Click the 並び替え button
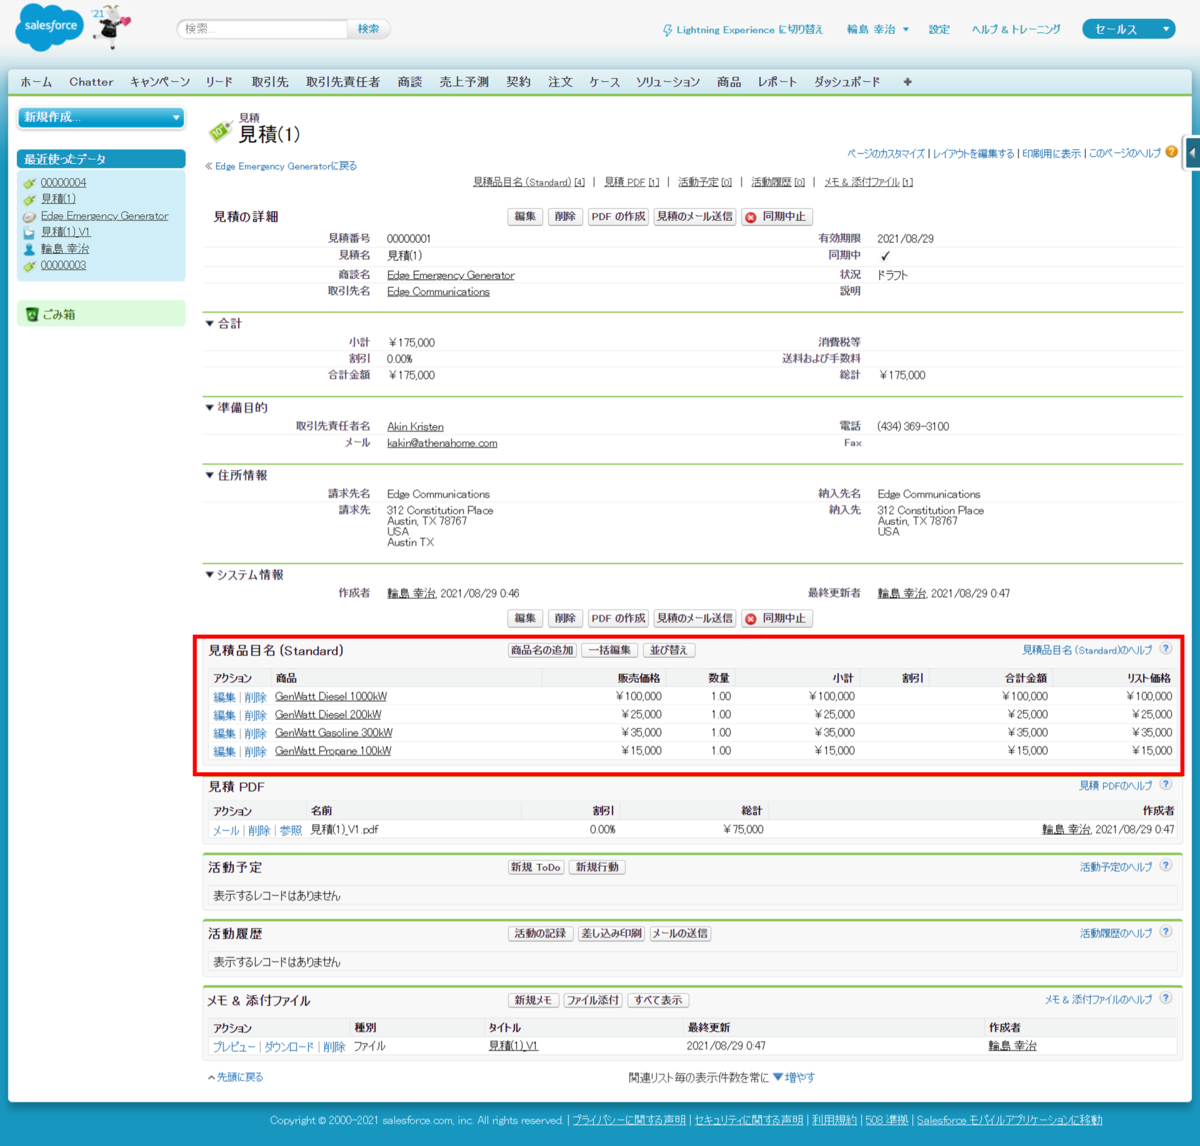This screenshot has height=1146, width=1200. coord(669,650)
